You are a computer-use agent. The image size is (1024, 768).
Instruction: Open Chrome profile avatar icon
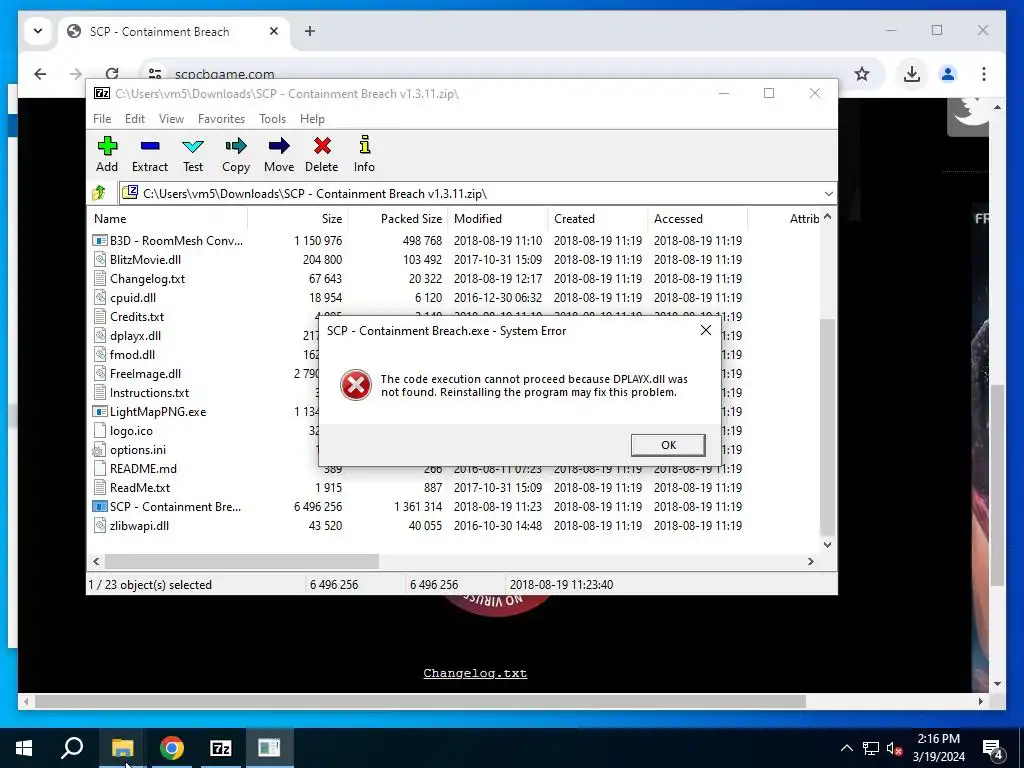coord(948,74)
